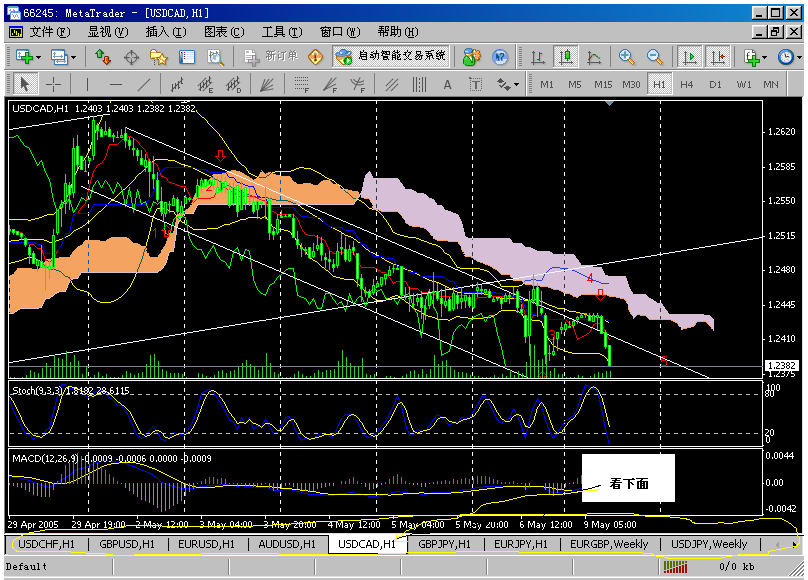Select the text label tool
808x580 pixels.
pos(476,83)
